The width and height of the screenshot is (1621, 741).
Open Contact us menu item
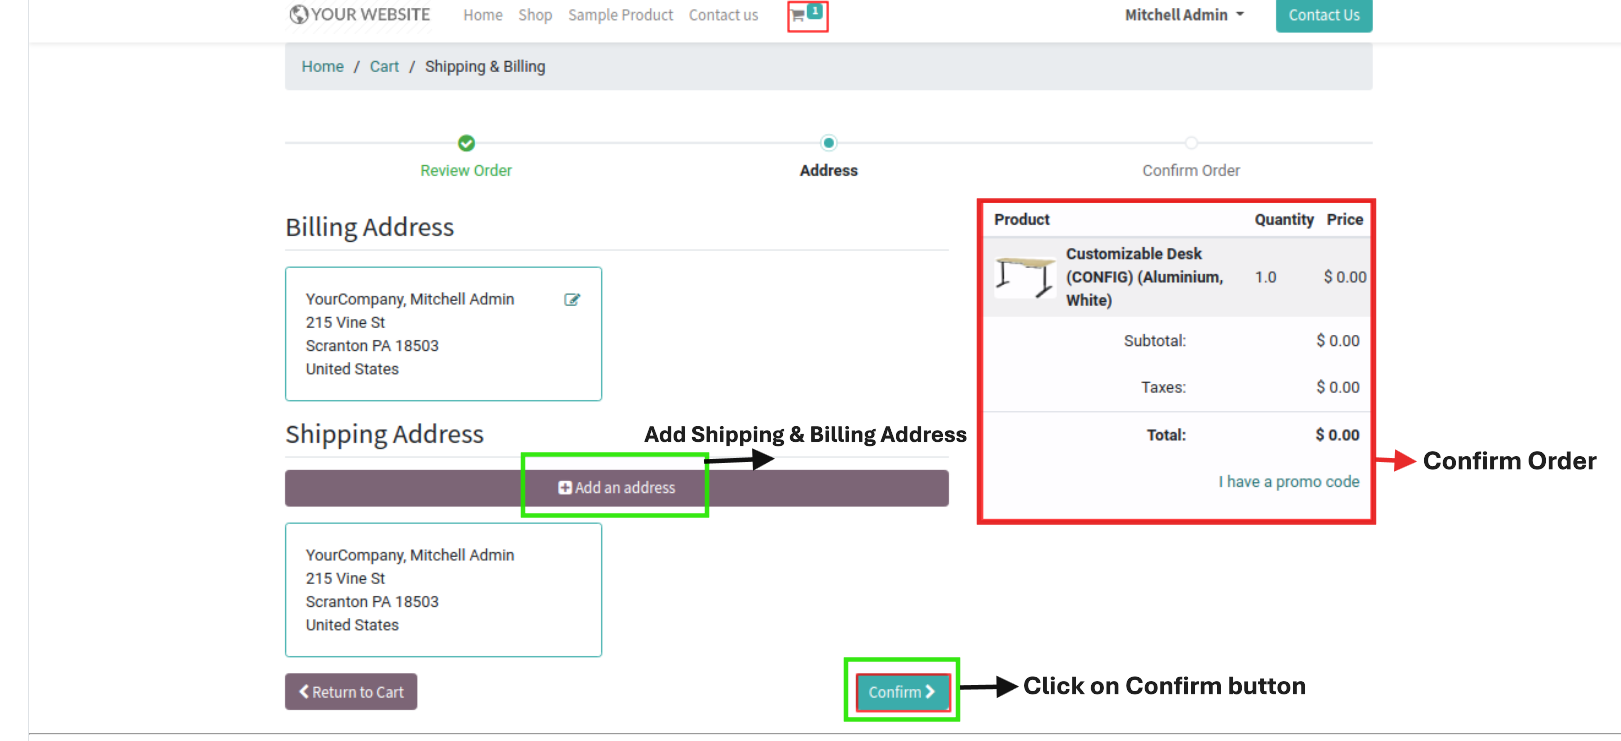pyautogui.click(x=723, y=15)
